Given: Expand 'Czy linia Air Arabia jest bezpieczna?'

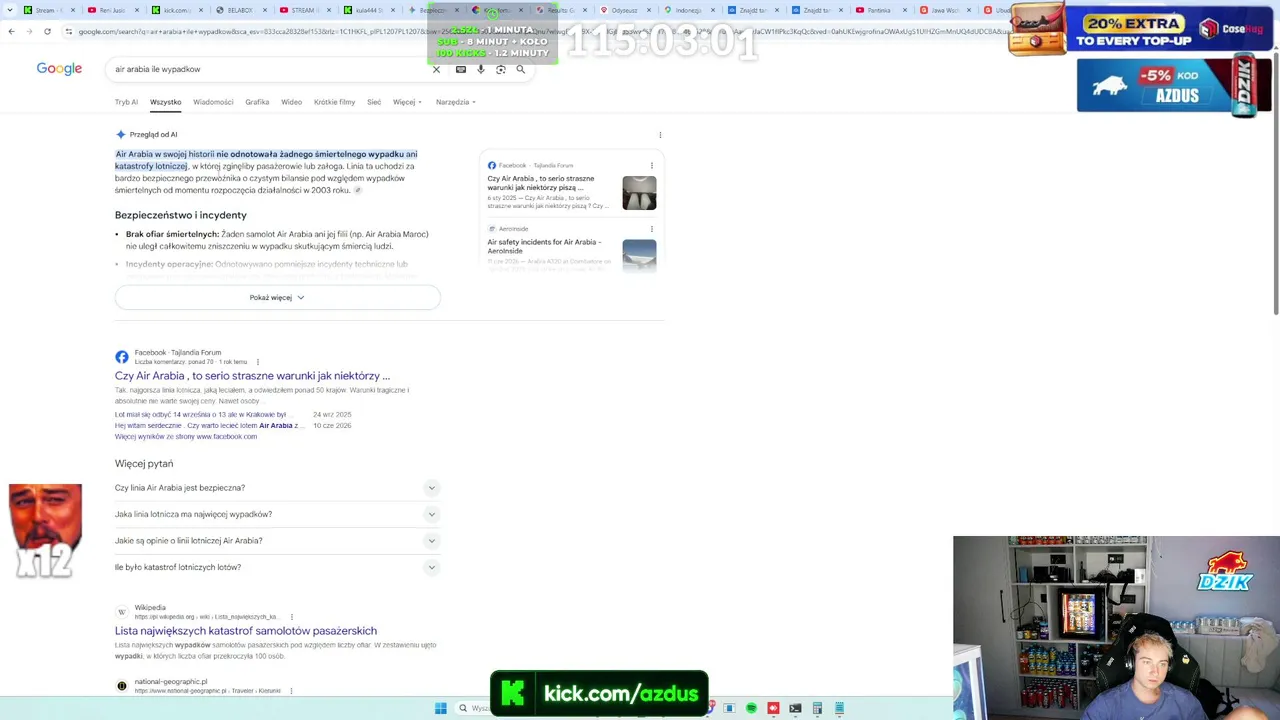Looking at the screenshot, I should tap(277, 488).
